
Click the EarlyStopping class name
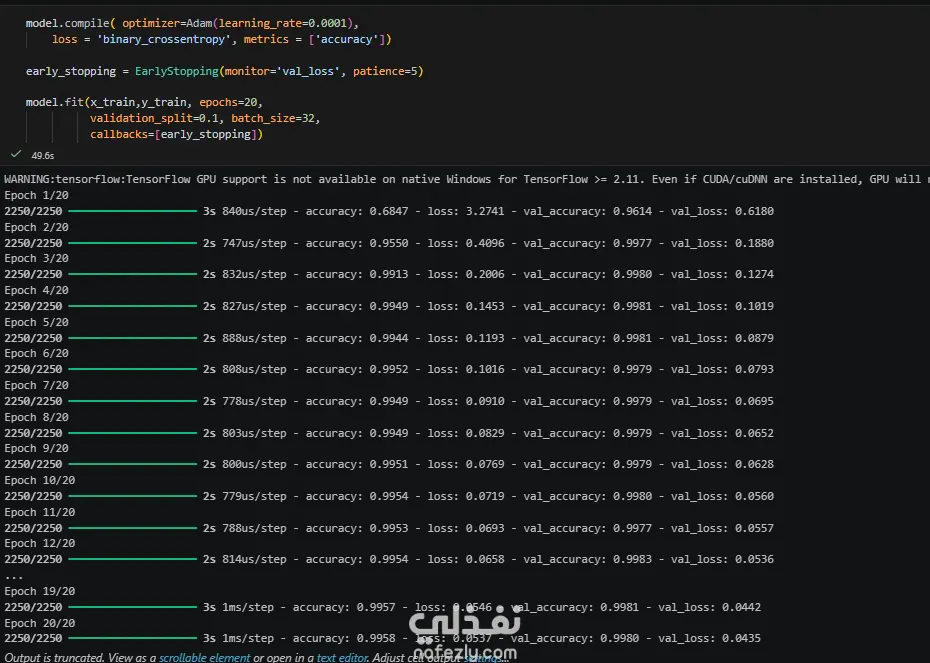[x=177, y=71]
